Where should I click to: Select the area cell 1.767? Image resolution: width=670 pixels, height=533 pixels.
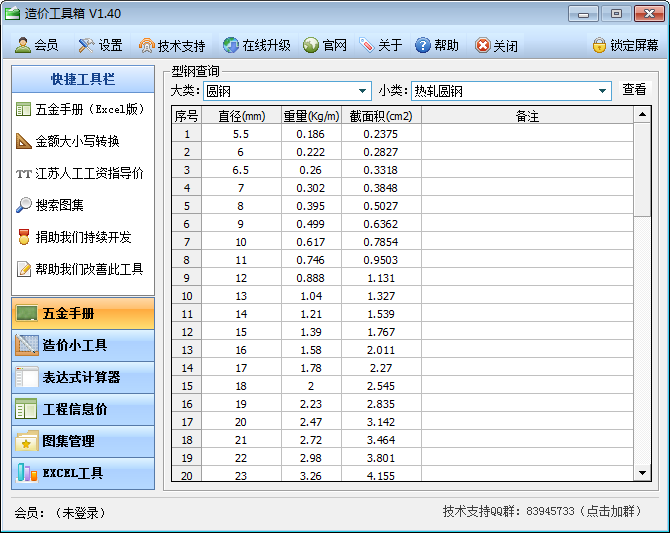(x=381, y=332)
